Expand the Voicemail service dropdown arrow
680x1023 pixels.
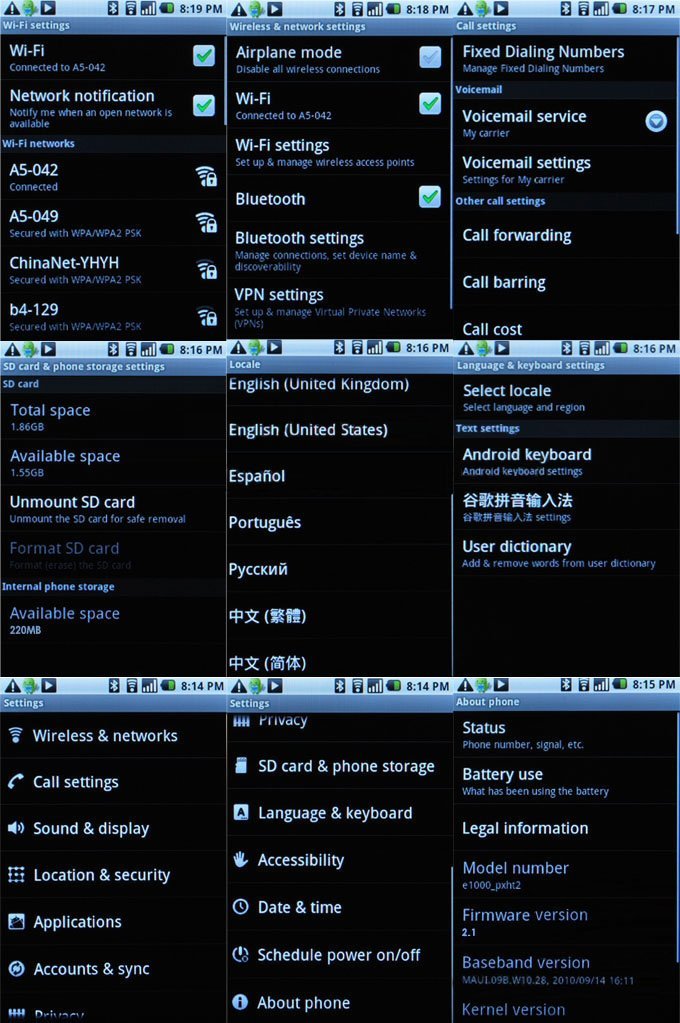656,121
